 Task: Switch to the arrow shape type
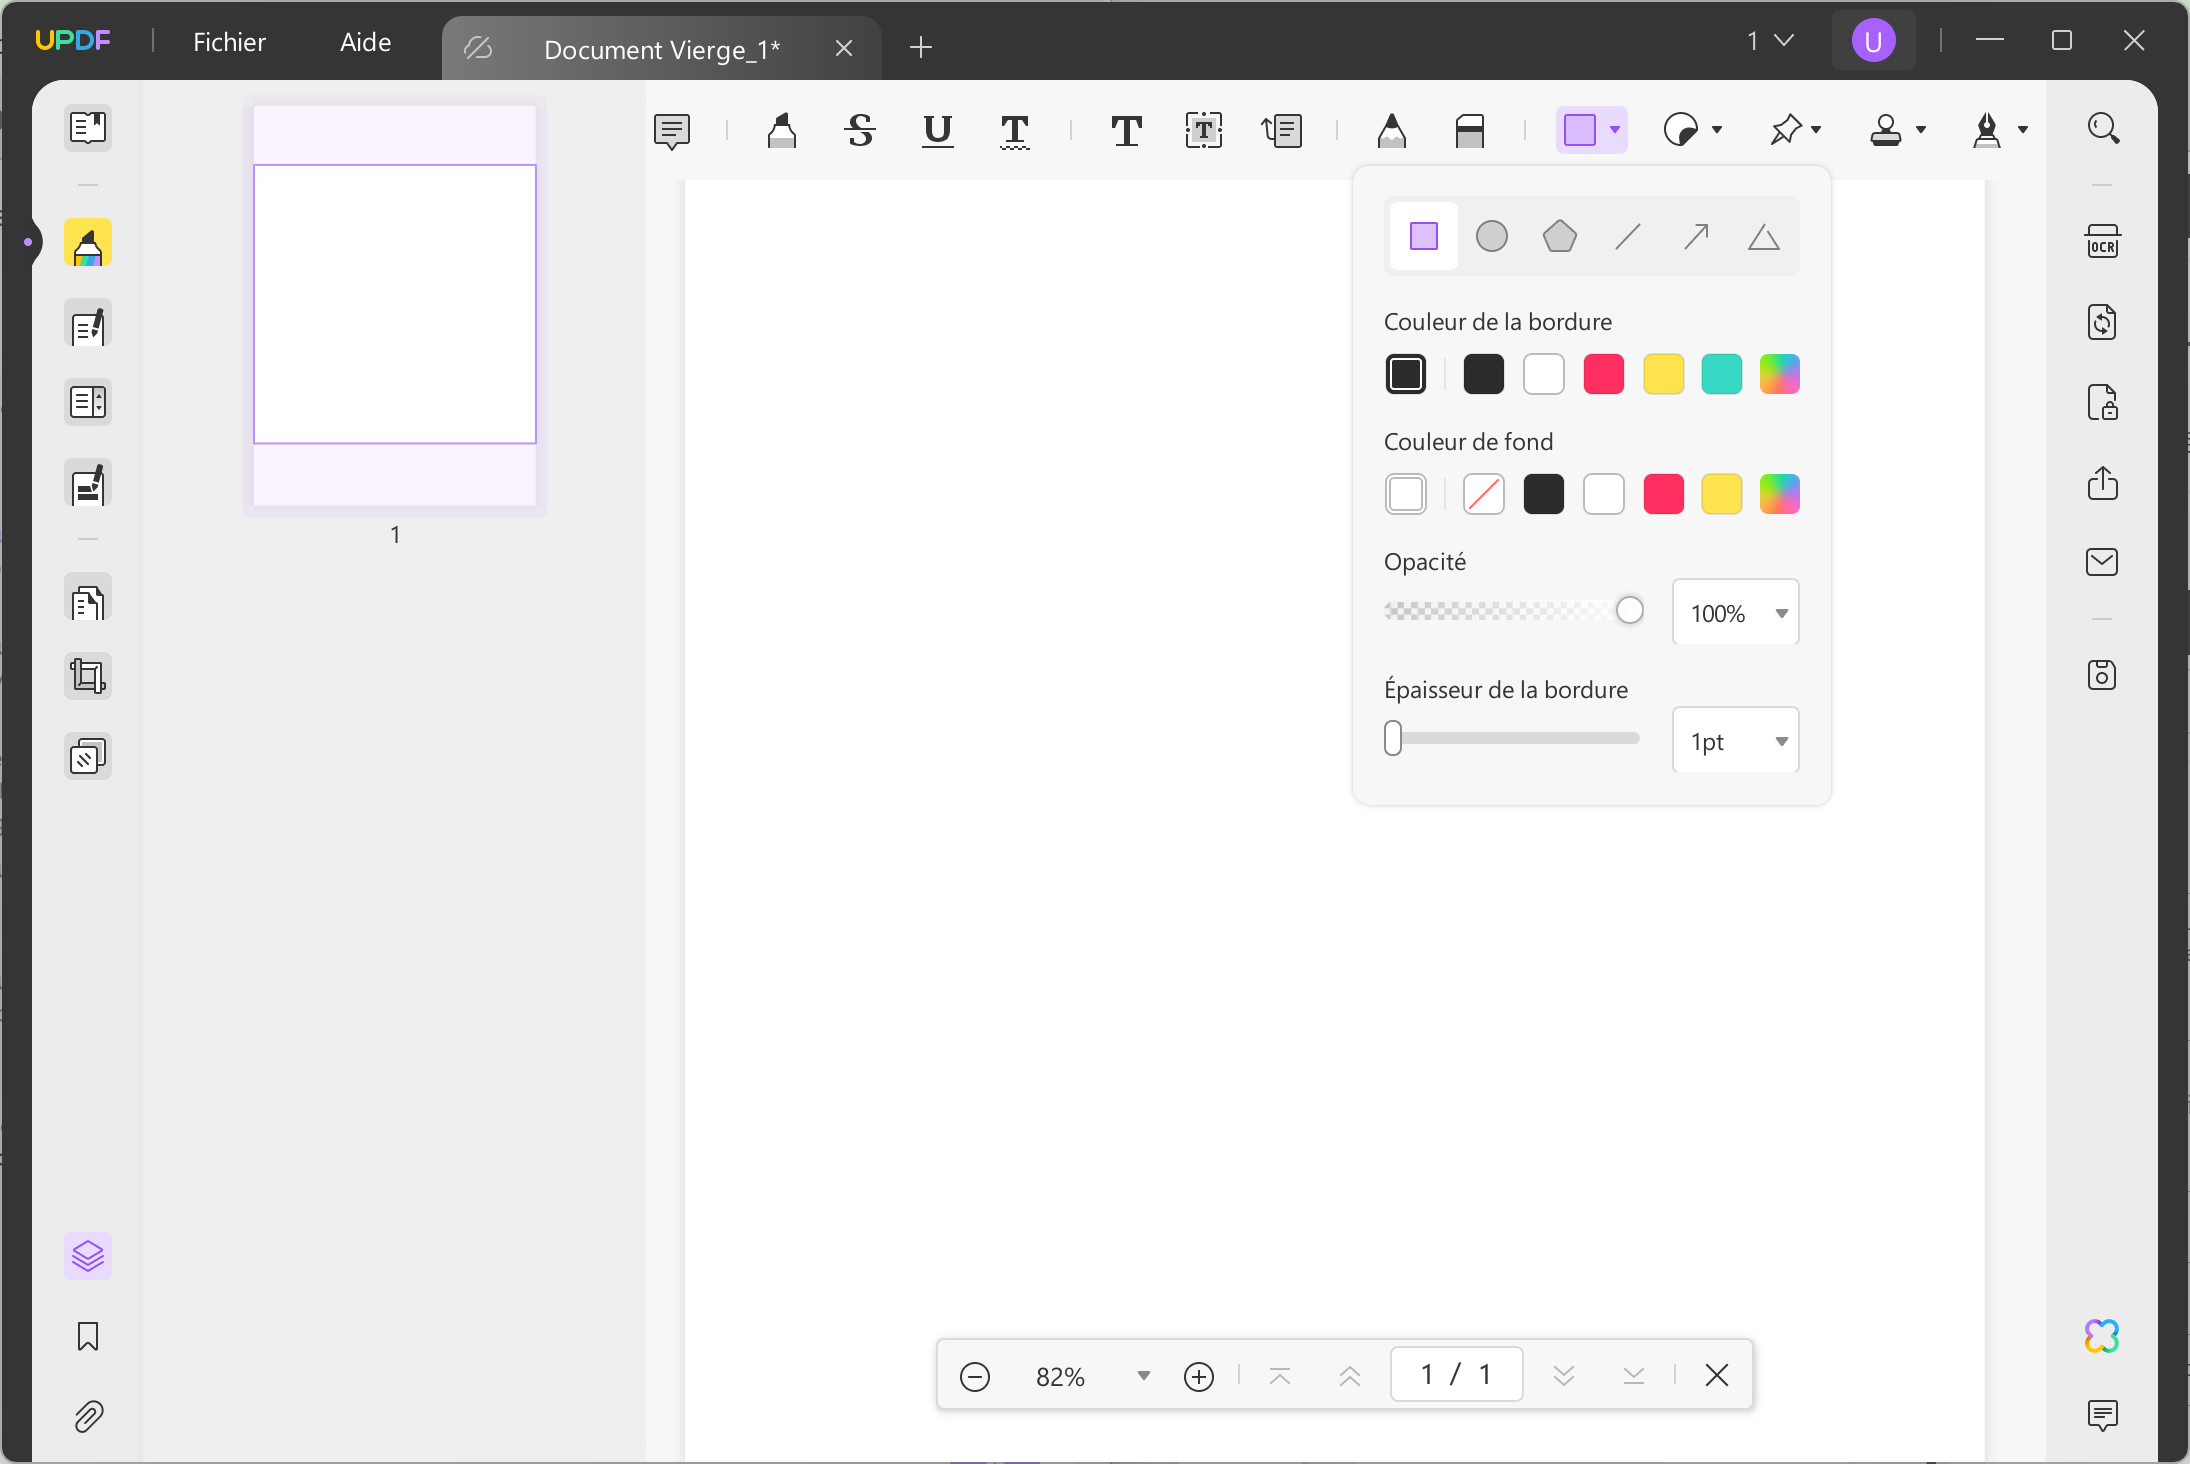coord(1695,236)
